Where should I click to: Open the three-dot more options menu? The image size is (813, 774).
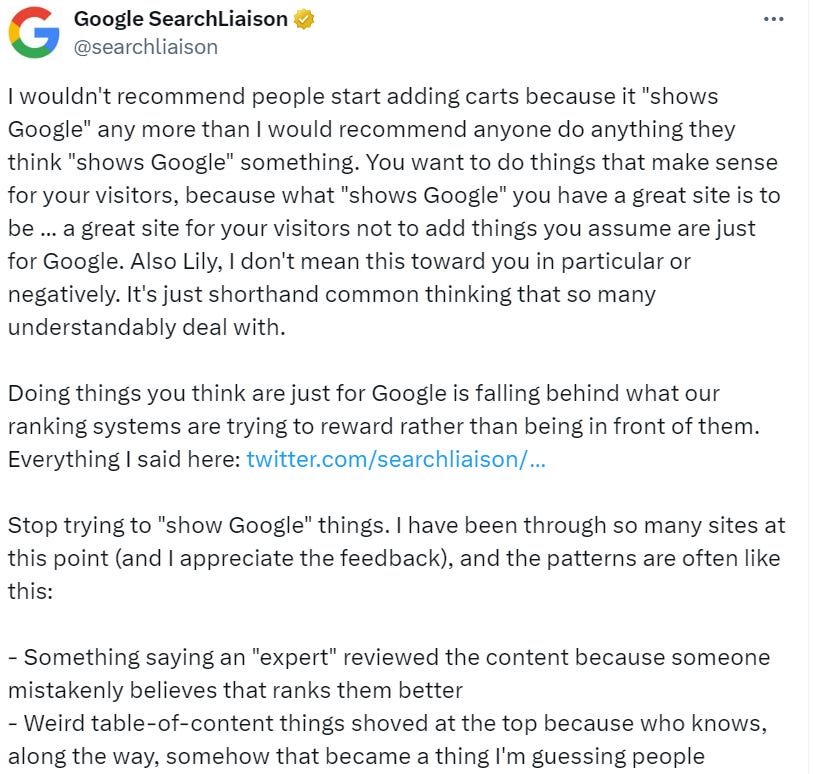pyautogui.click(x=773, y=19)
